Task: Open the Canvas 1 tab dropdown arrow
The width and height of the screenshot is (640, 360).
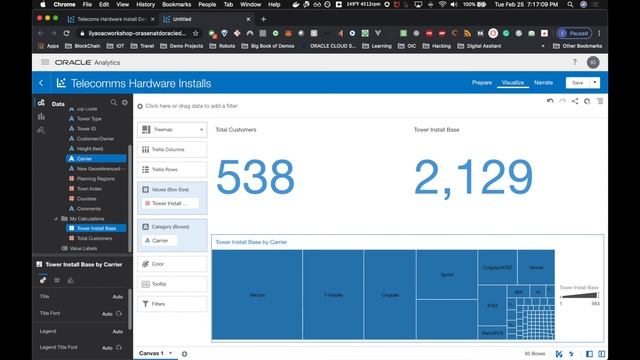Action: tap(171, 353)
